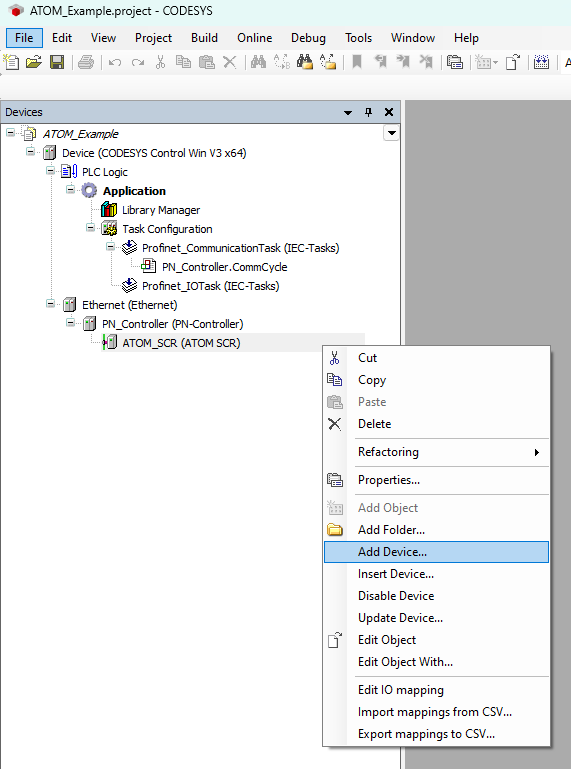Click the Replace in Files toolbar icon
The image size is (571, 769).
click(x=328, y=62)
